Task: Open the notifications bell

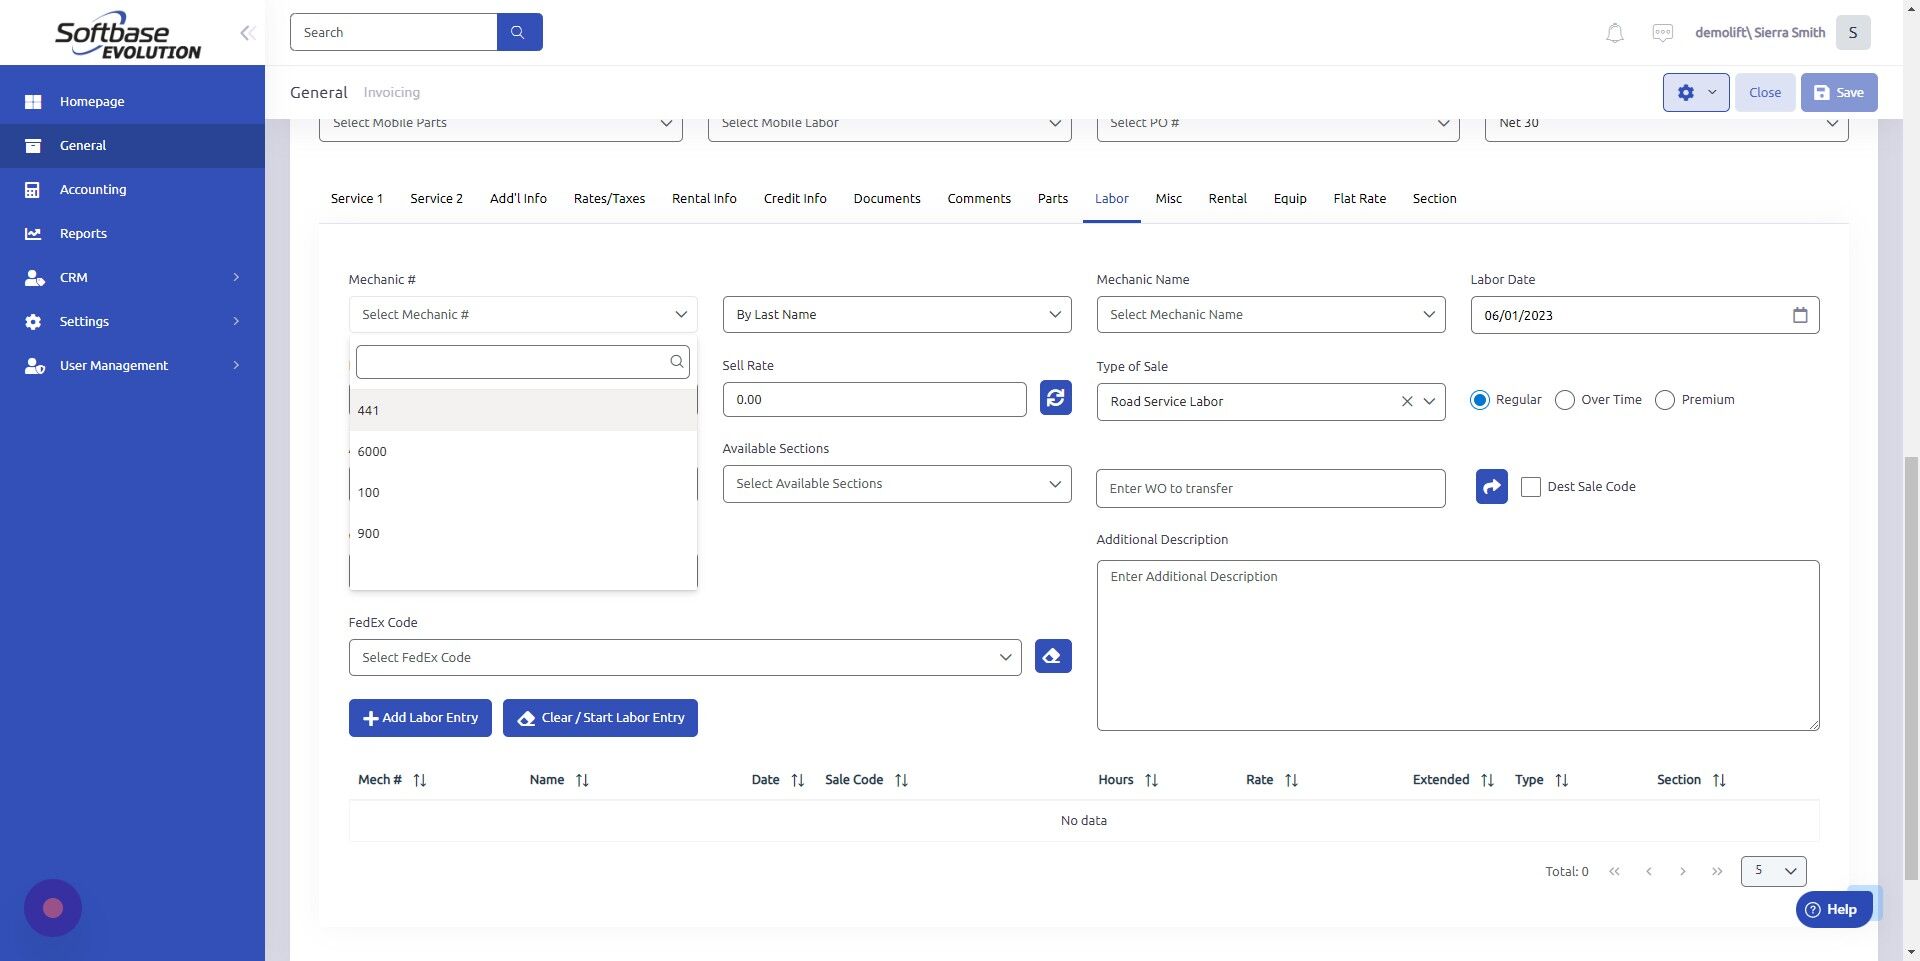Action: 1613,32
